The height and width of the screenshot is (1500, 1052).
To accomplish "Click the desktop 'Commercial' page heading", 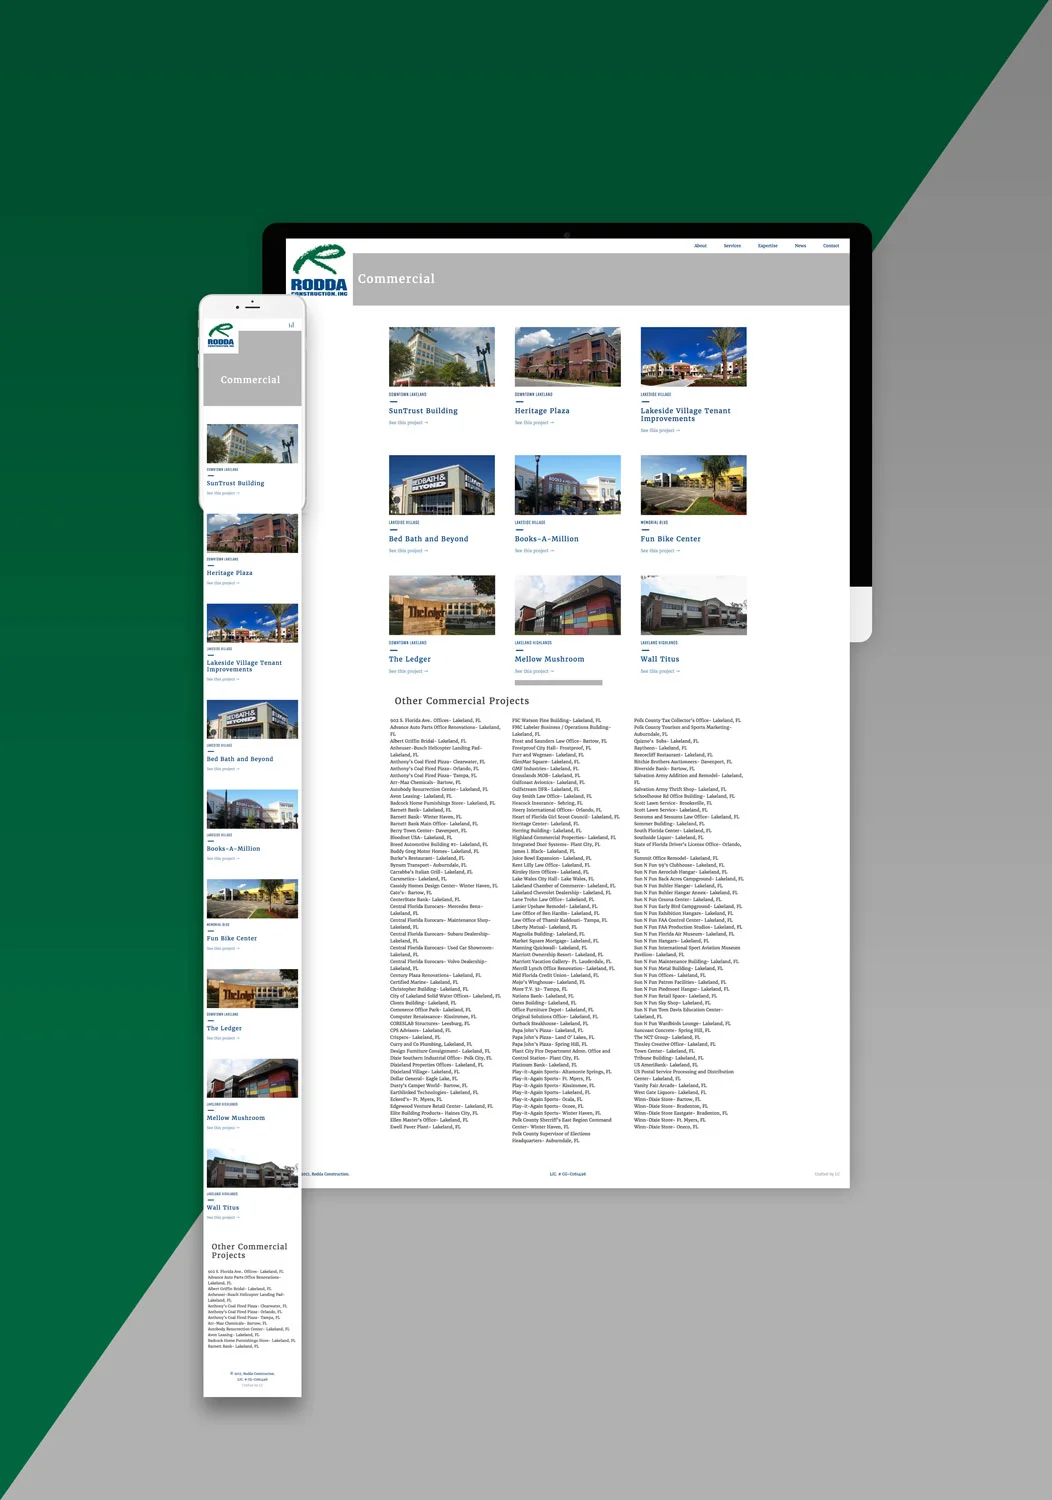I will 396,279.
